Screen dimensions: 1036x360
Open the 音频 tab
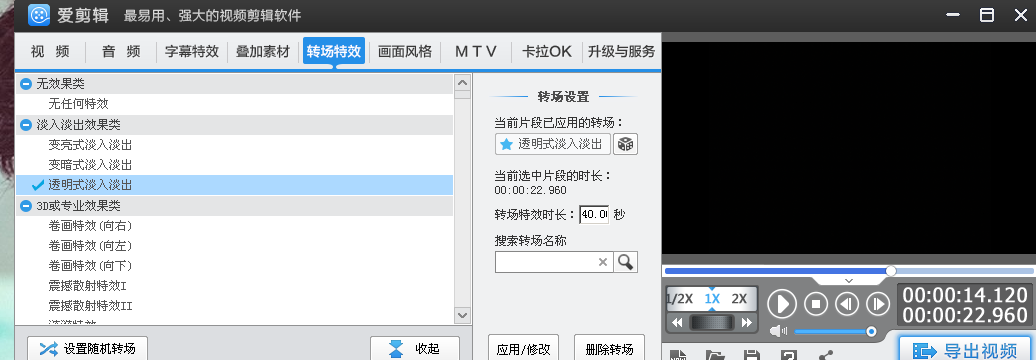[122, 52]
